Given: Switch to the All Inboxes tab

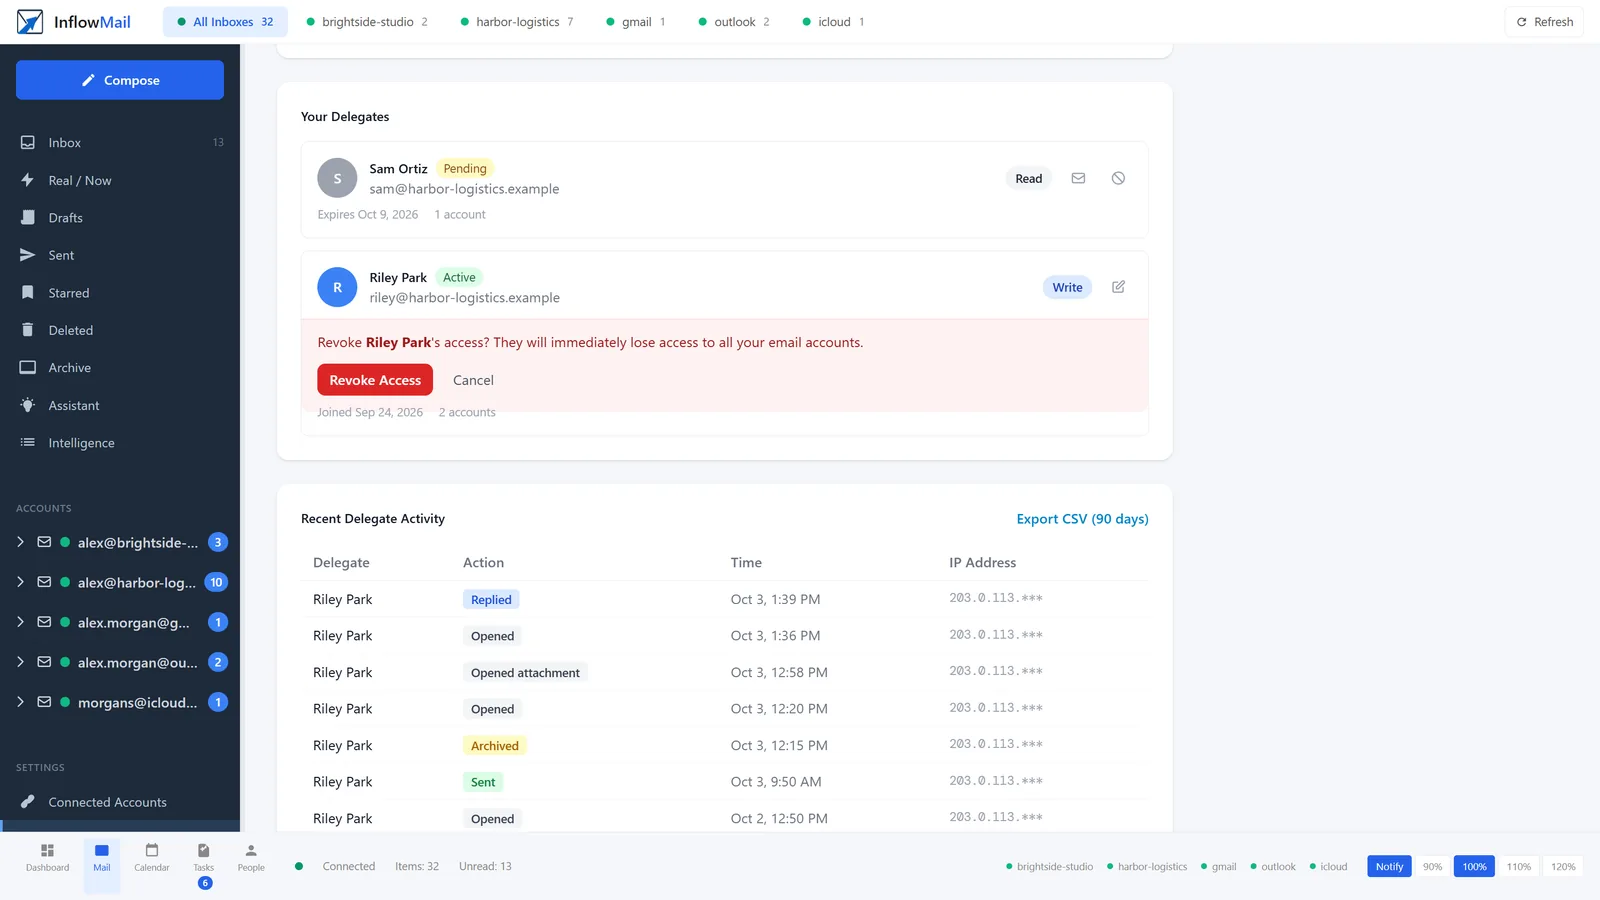Looking at the screenshot, I should (225, 22).
